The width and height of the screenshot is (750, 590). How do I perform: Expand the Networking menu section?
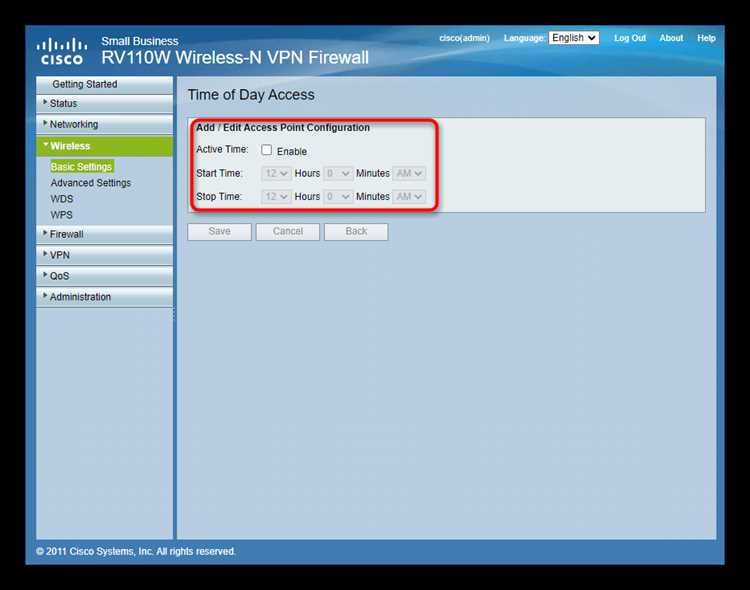[104, 124]
